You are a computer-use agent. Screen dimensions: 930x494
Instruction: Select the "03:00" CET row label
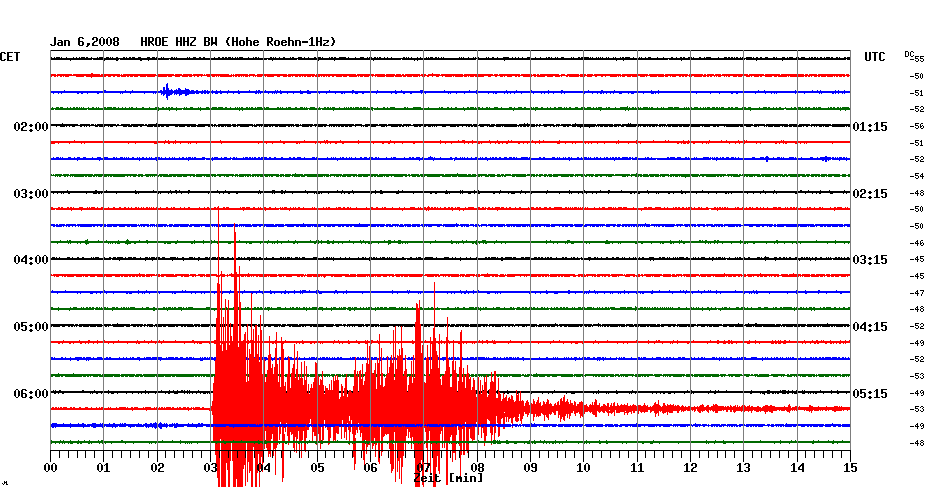click(31, 194)
